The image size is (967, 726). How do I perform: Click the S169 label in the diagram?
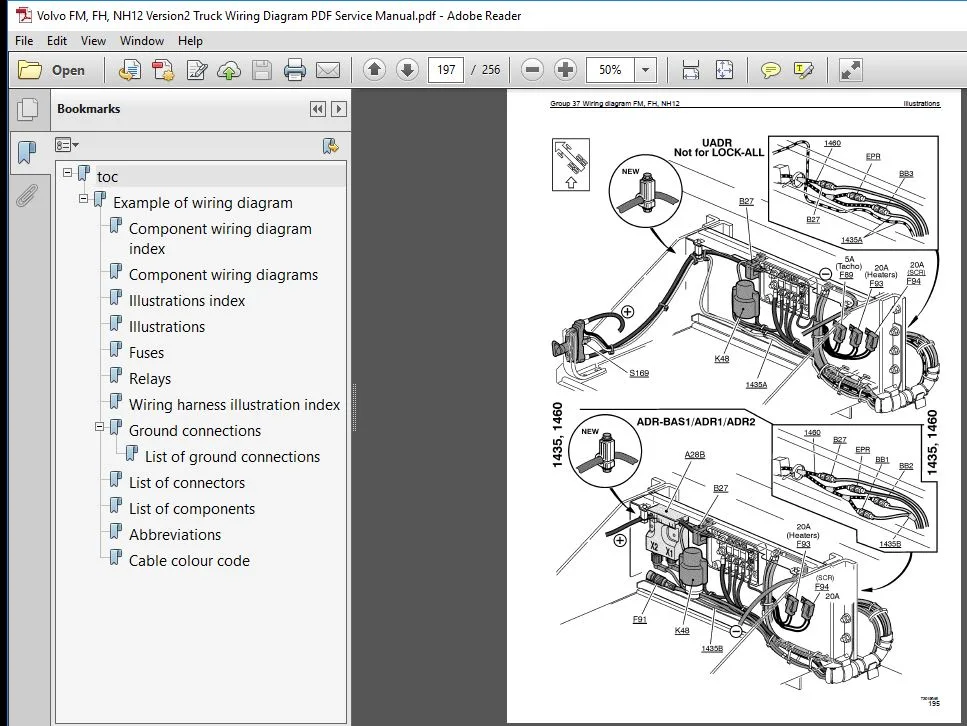(639, 373)
